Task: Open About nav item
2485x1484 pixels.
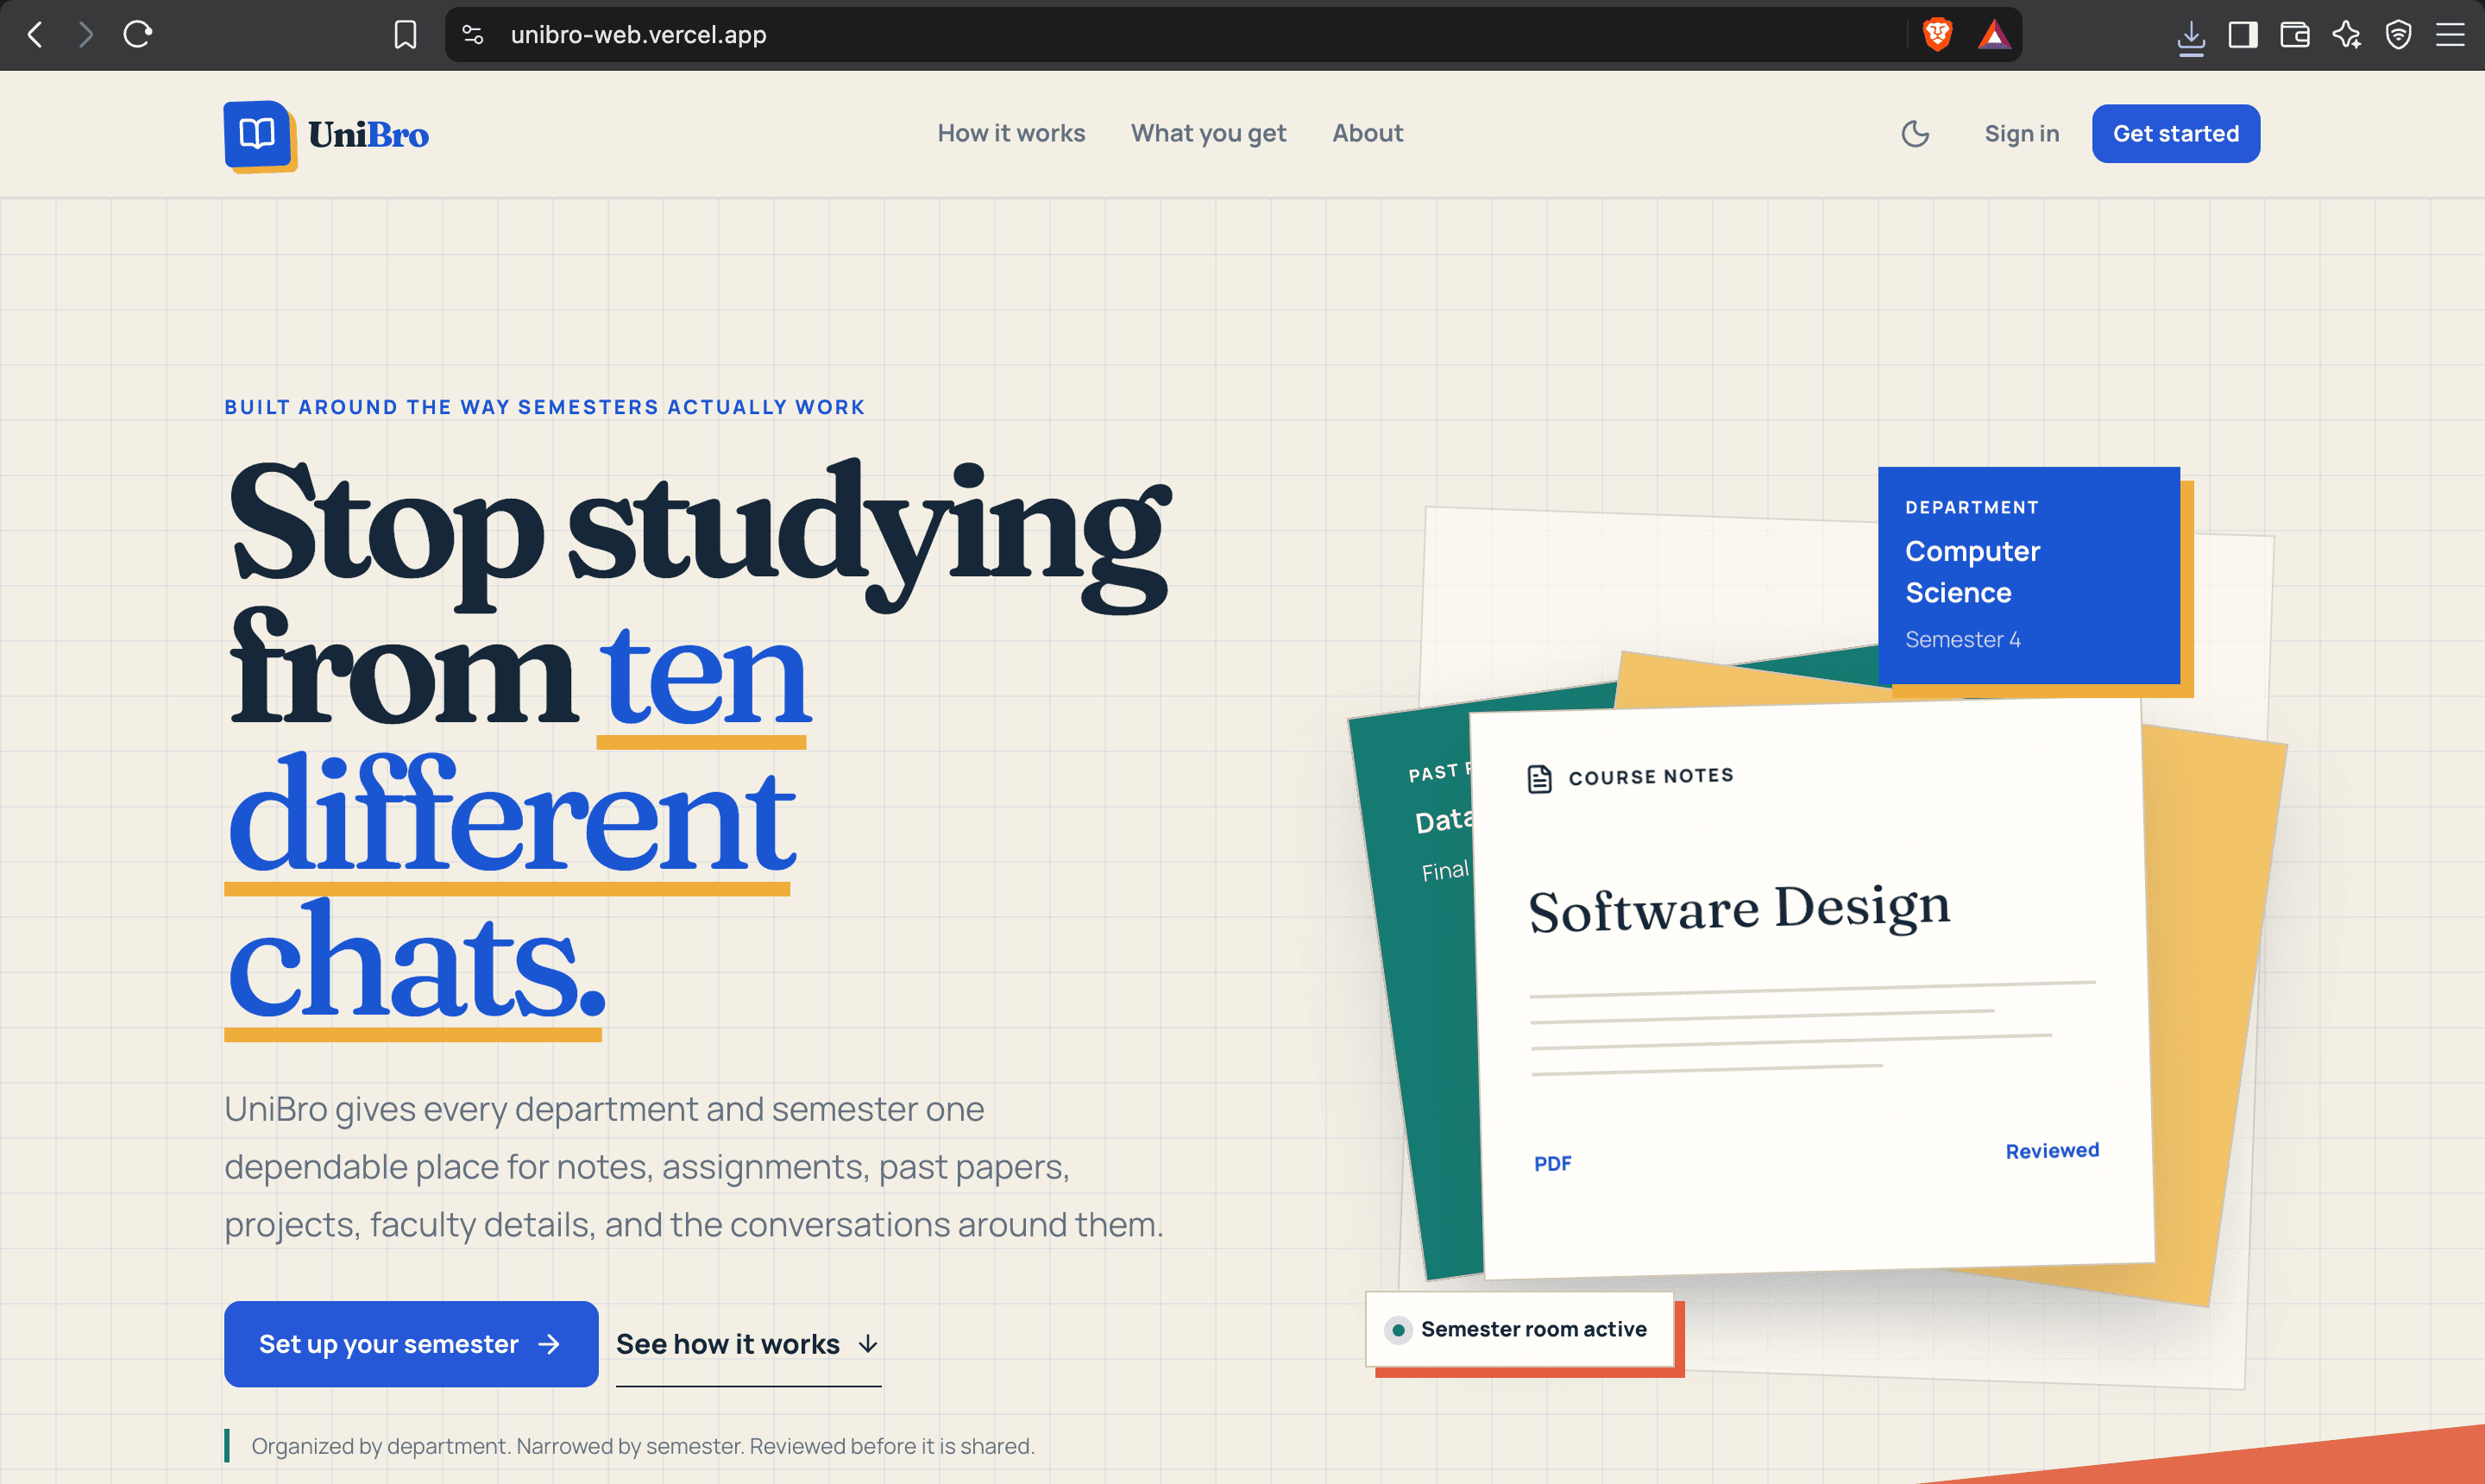Action: 1367,134
